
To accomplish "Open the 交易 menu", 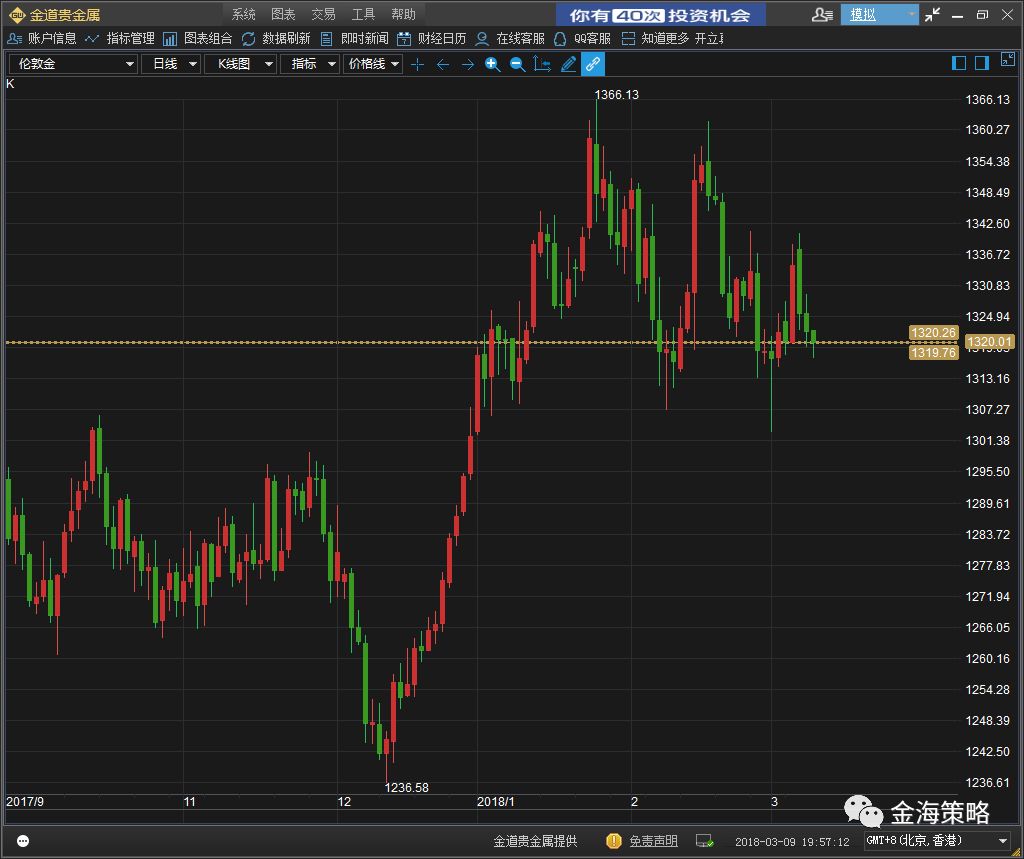I will [323, 14].
